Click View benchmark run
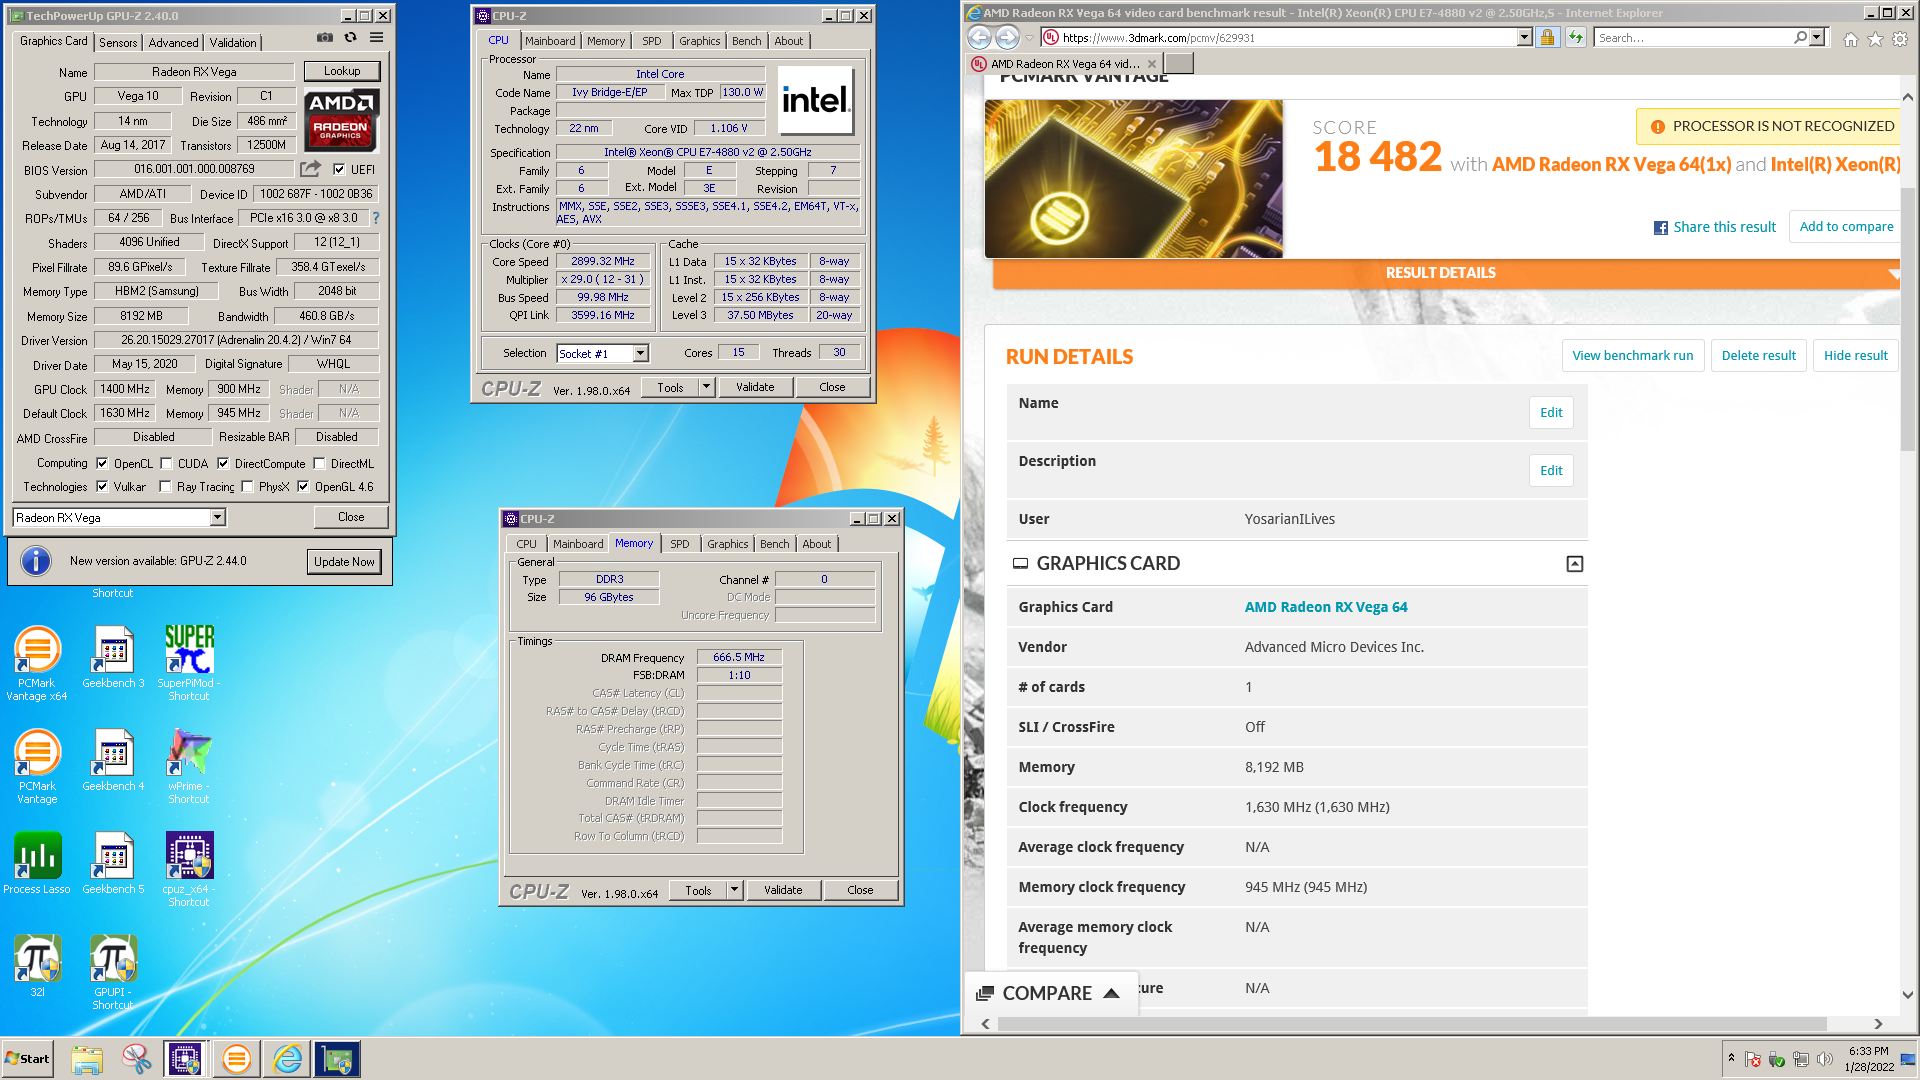 [1633, 355]
